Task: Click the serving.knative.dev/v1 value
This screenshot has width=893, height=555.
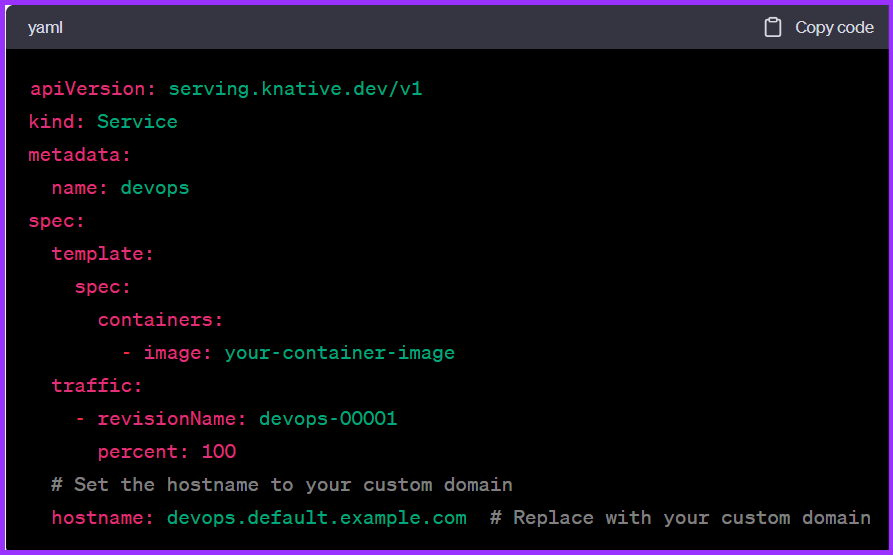Action: (x=295, y=88)
